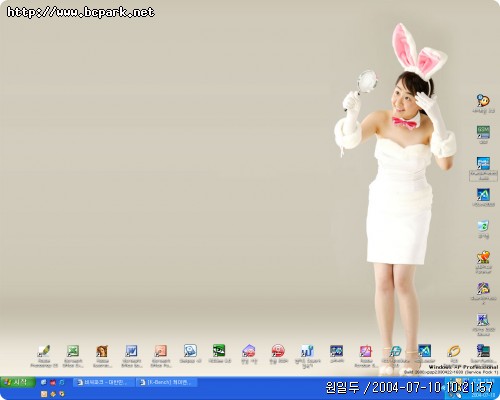The height and width of the screenshot is (400, 500).
Task: Launch the orange heart character shortcut
Action: click(x=483, y=262)
